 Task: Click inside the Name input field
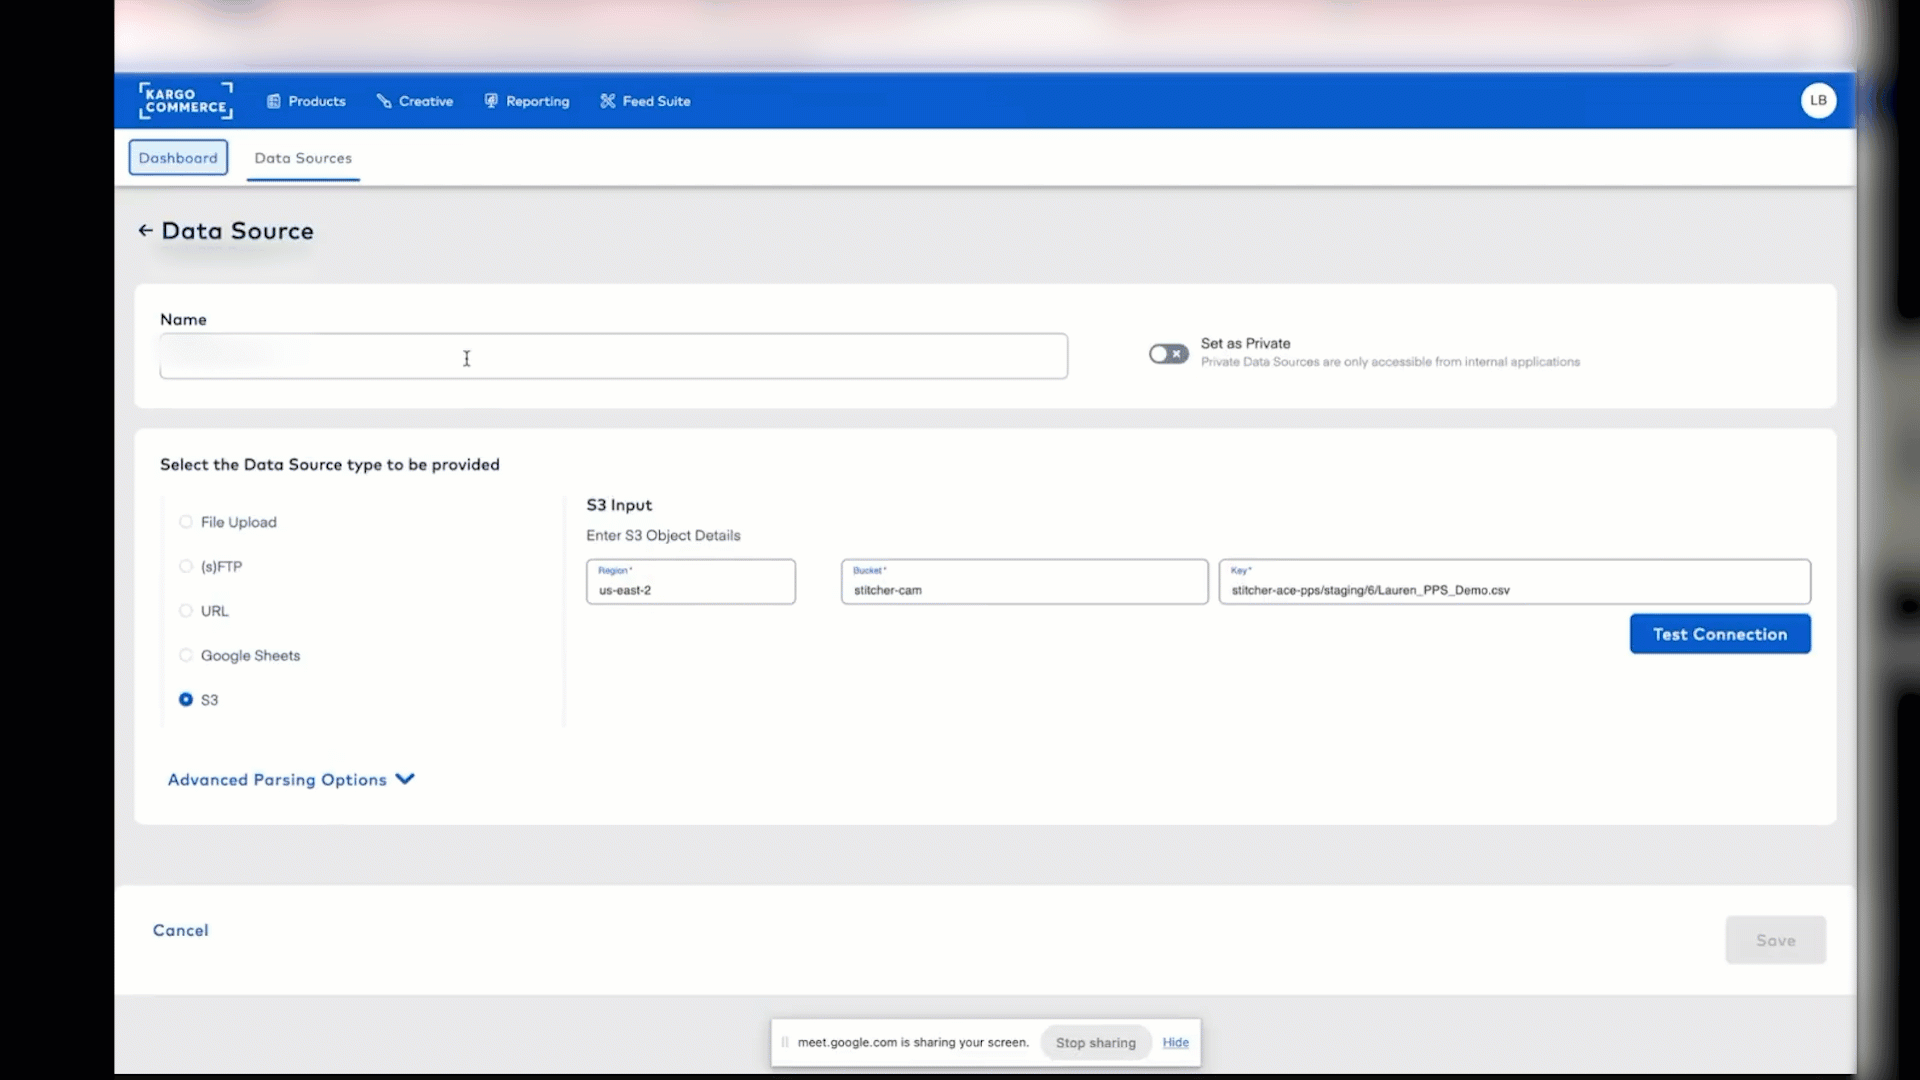pos(612,356)
